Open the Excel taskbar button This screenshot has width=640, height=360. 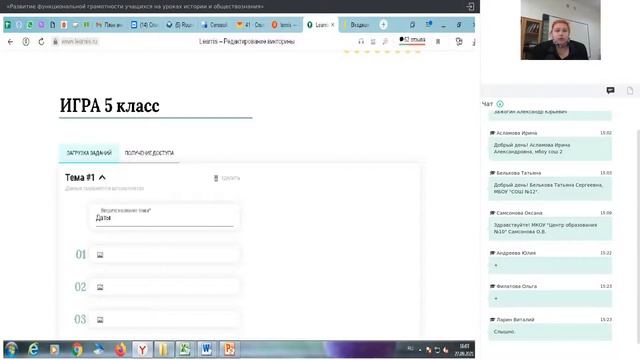185,349
